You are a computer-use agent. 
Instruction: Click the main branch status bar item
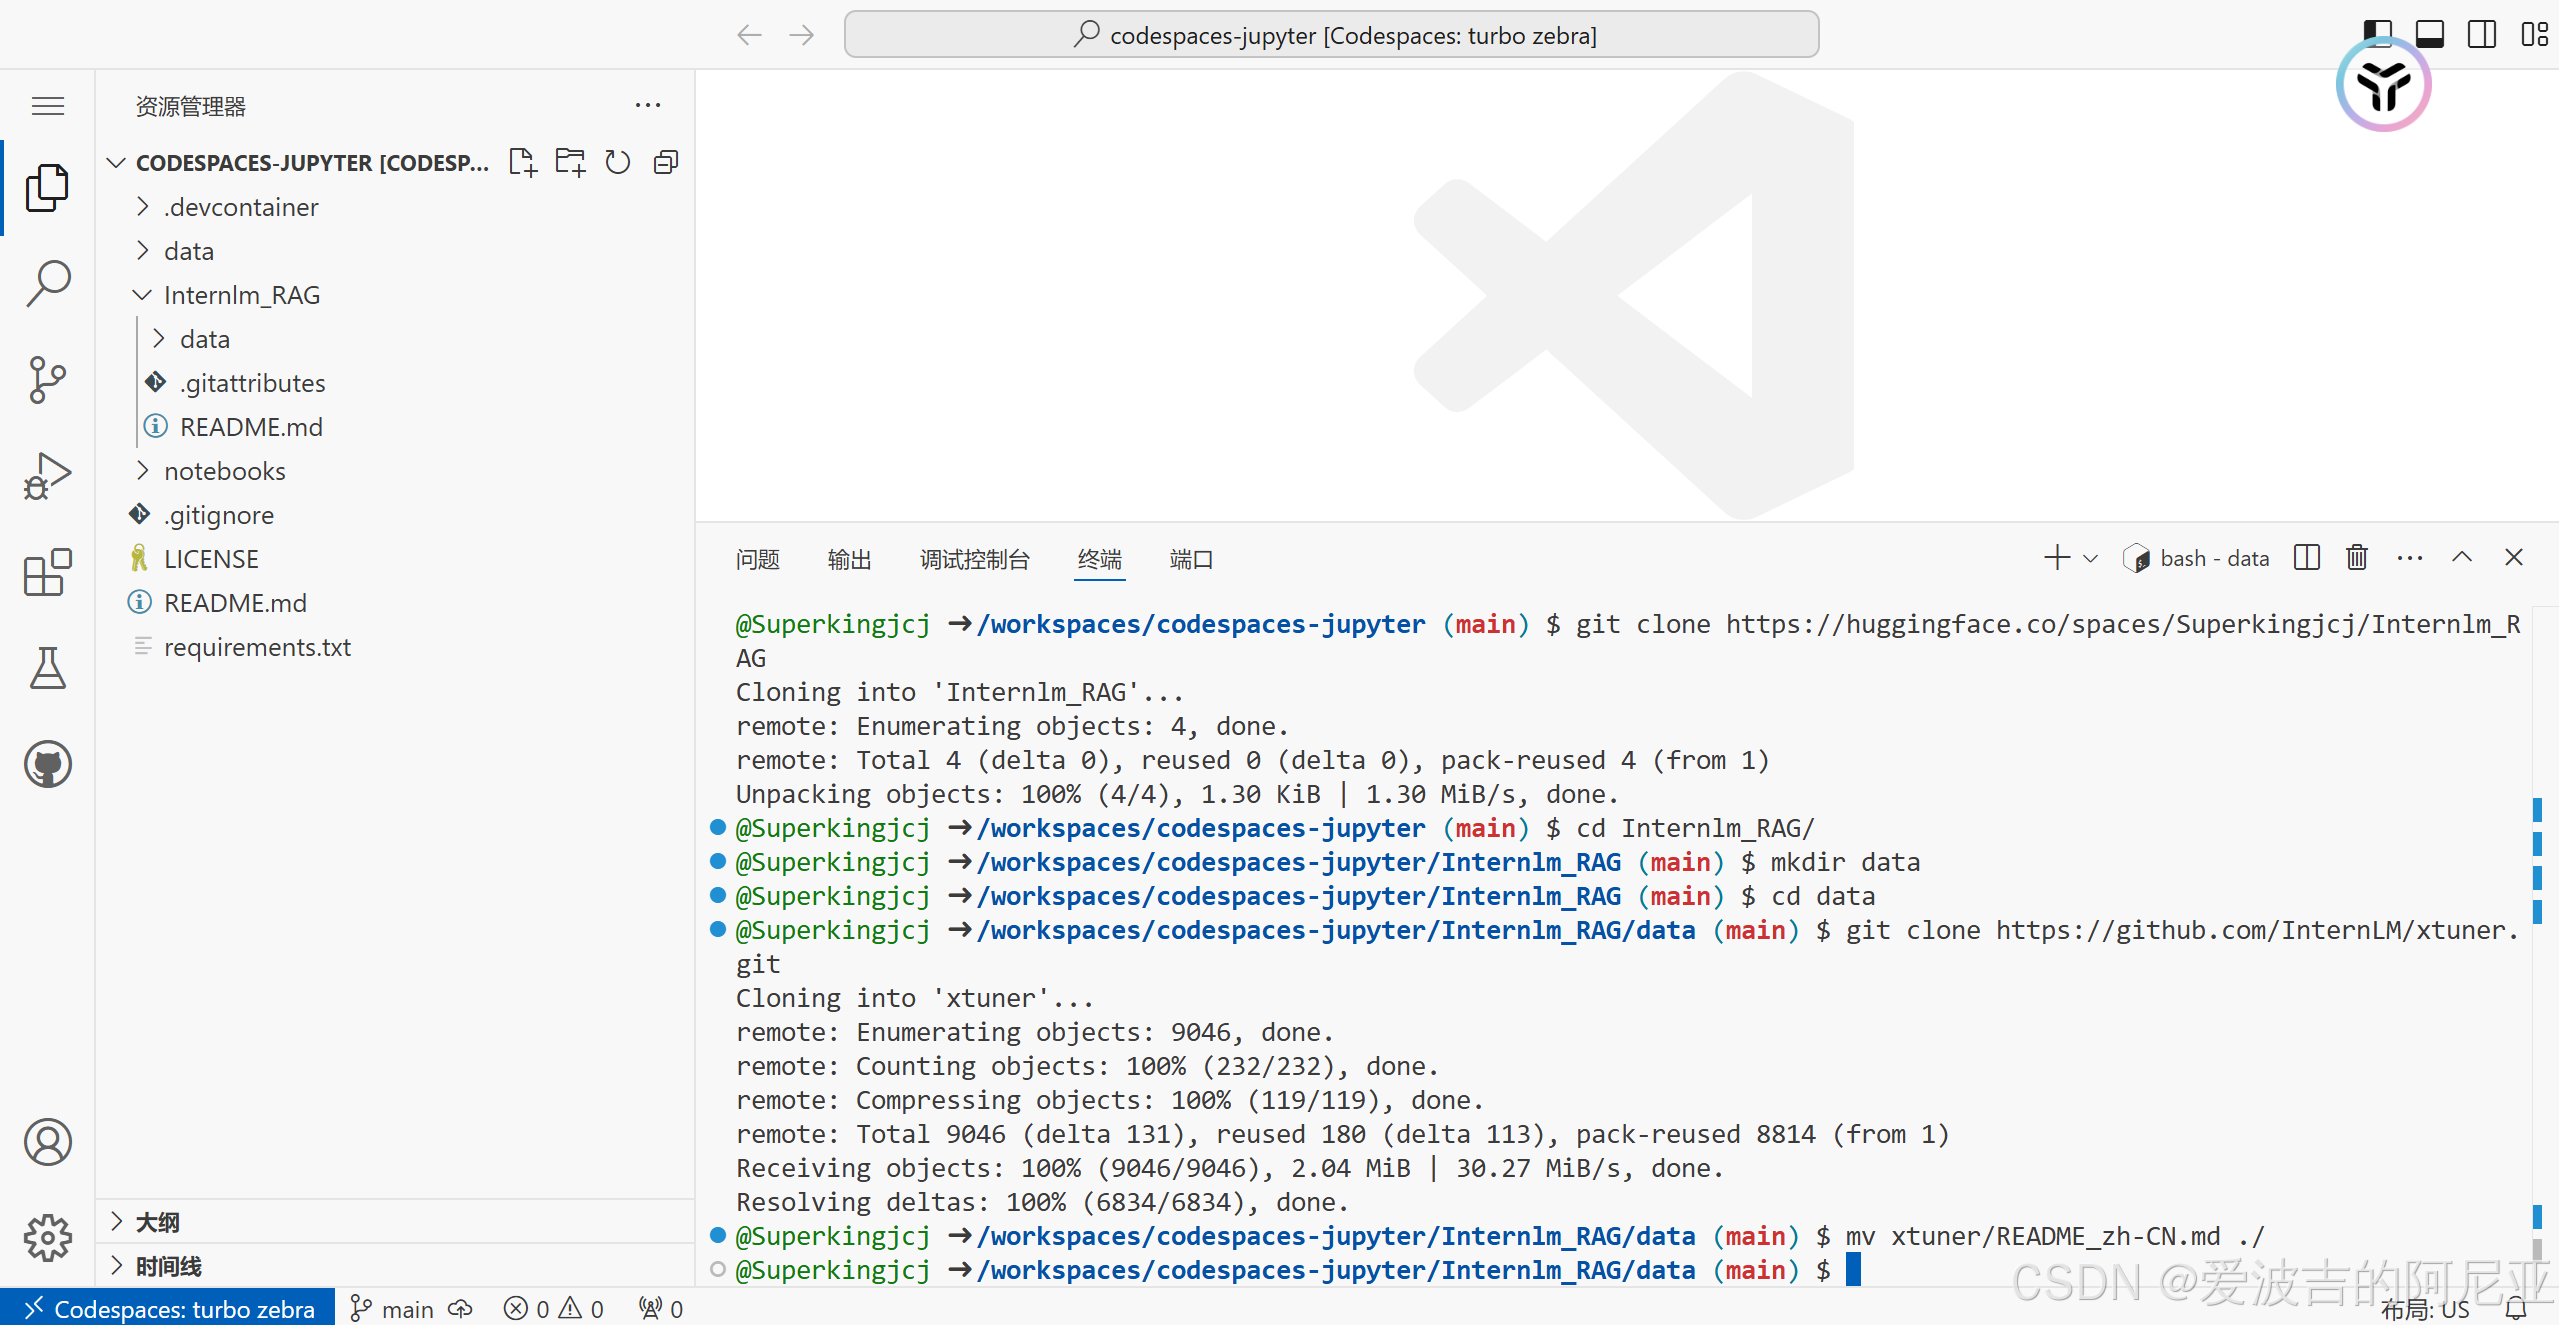coord(393,1308)
